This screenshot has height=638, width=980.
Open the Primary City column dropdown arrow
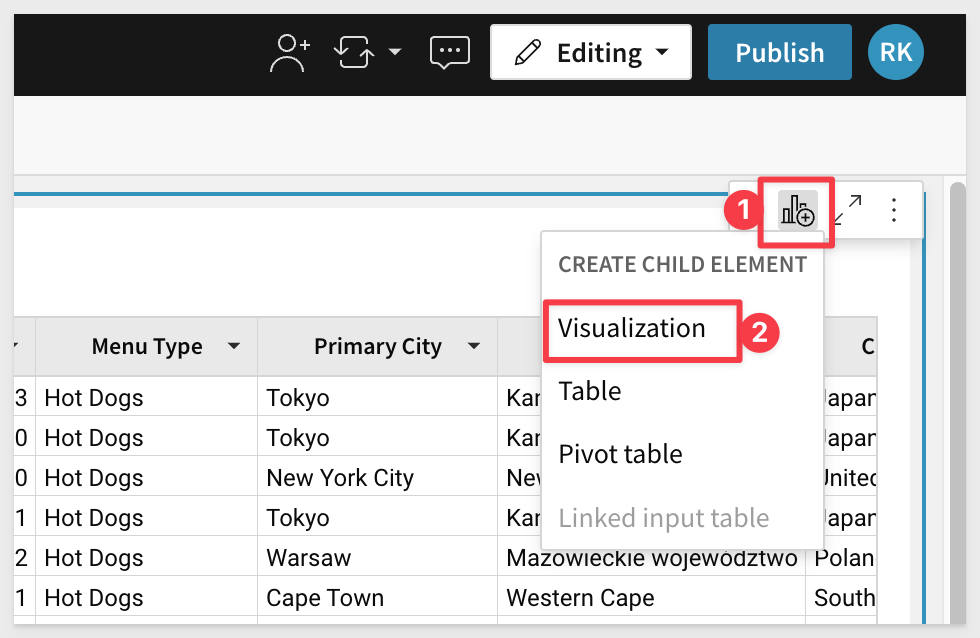tap(474, 346)
